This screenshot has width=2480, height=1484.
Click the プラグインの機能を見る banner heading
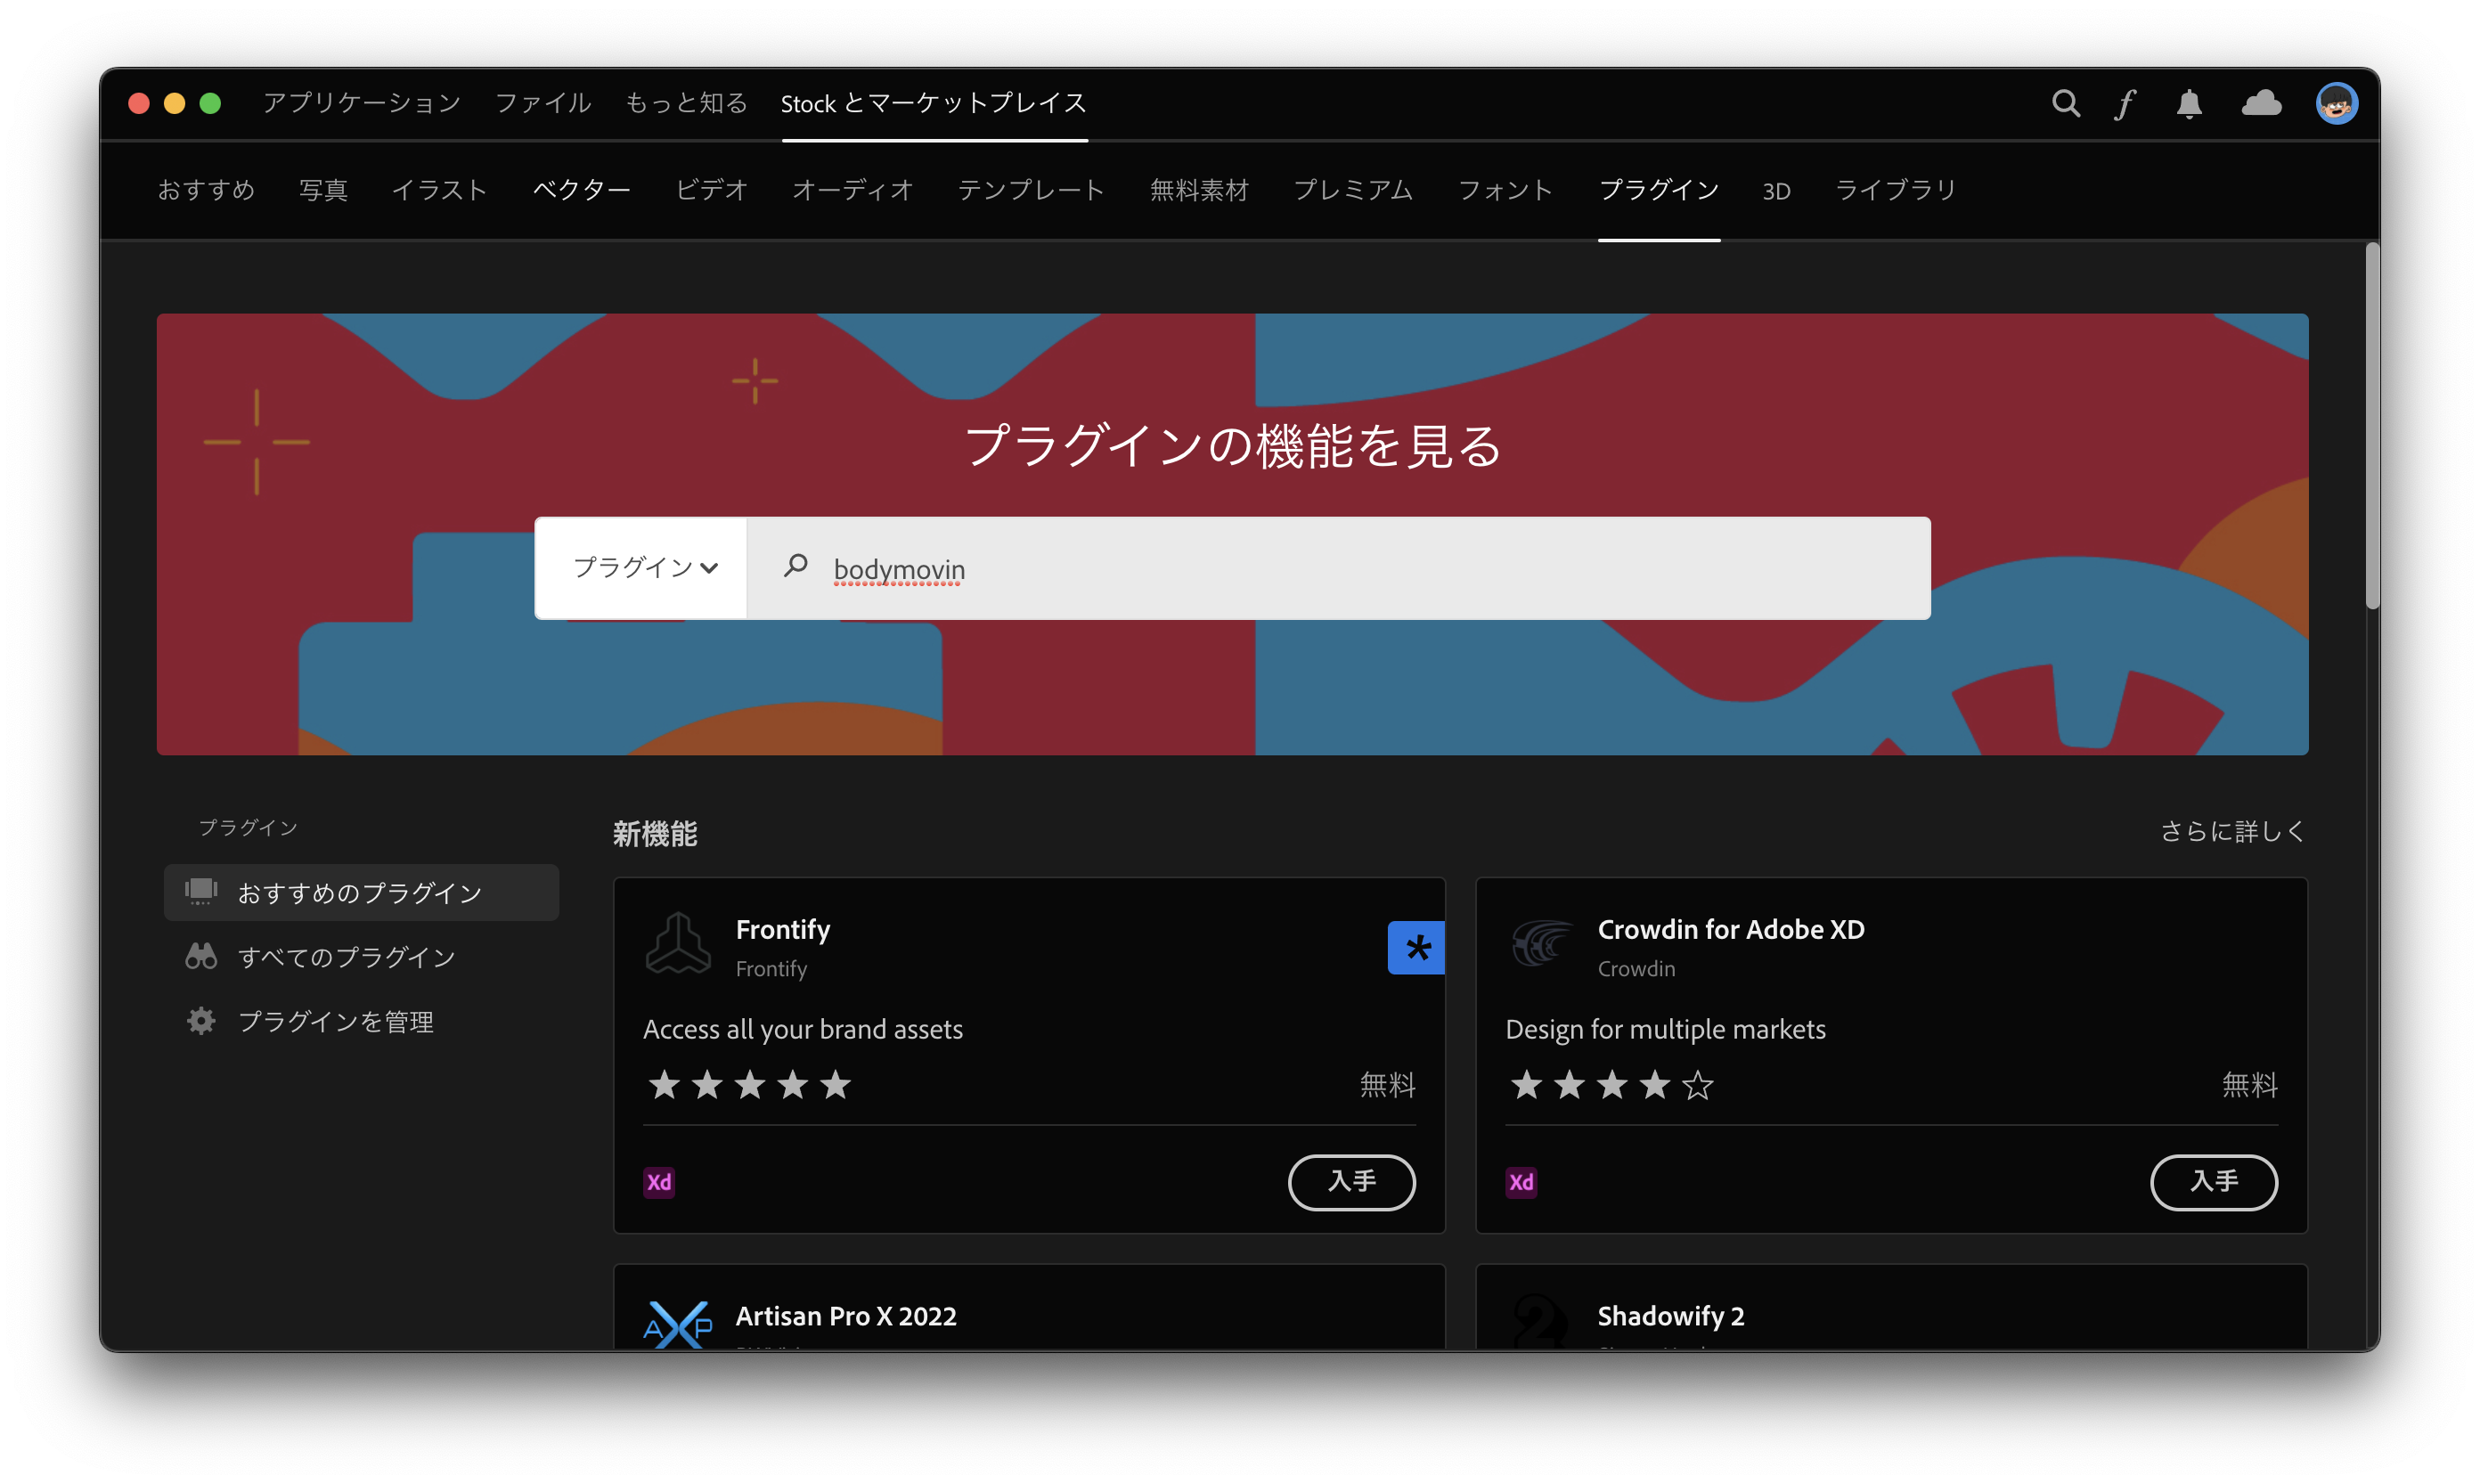(x=1233, y=445)
